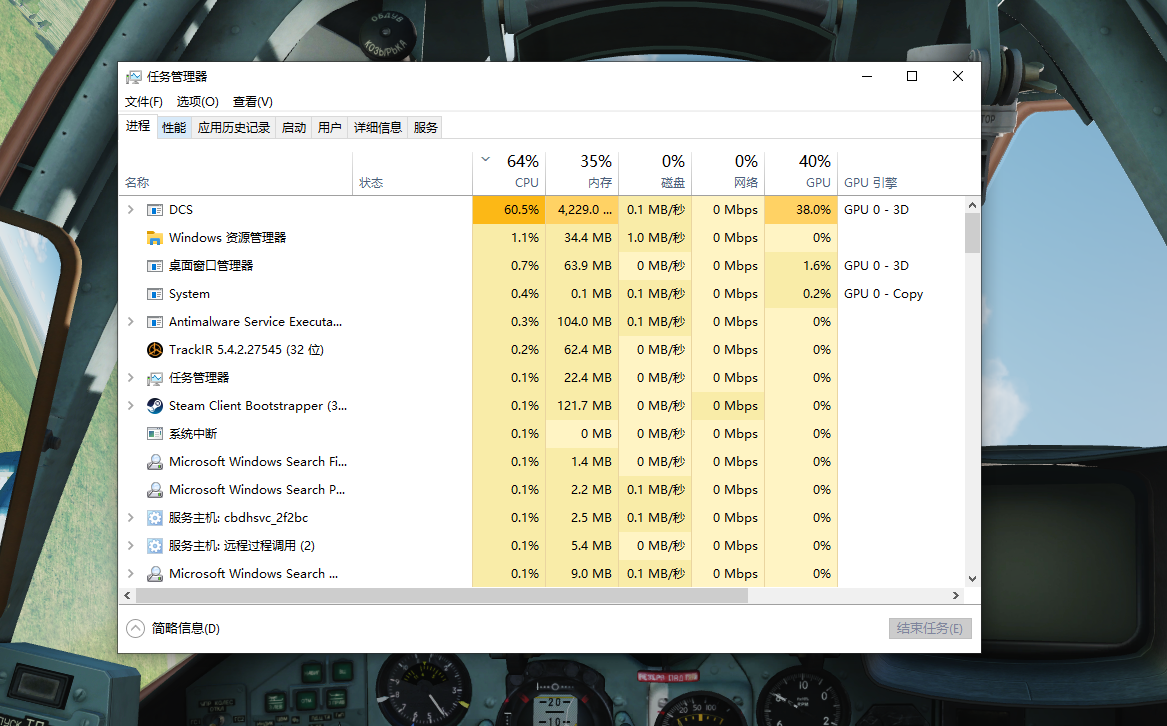Switch to the 详细信息 tab
The image size is (1167, 726).
[377, 128]
